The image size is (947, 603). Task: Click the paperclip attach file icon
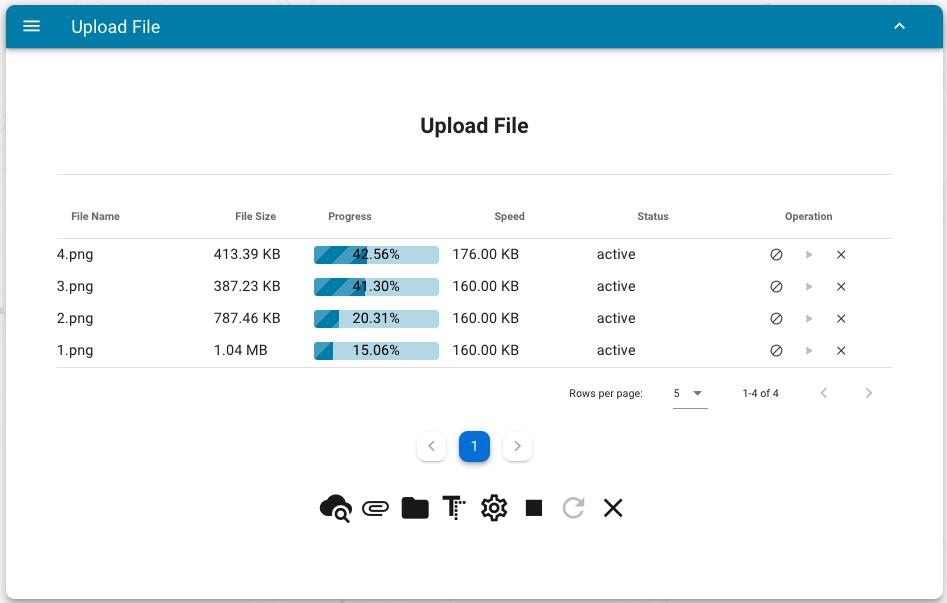pos(375,508)
